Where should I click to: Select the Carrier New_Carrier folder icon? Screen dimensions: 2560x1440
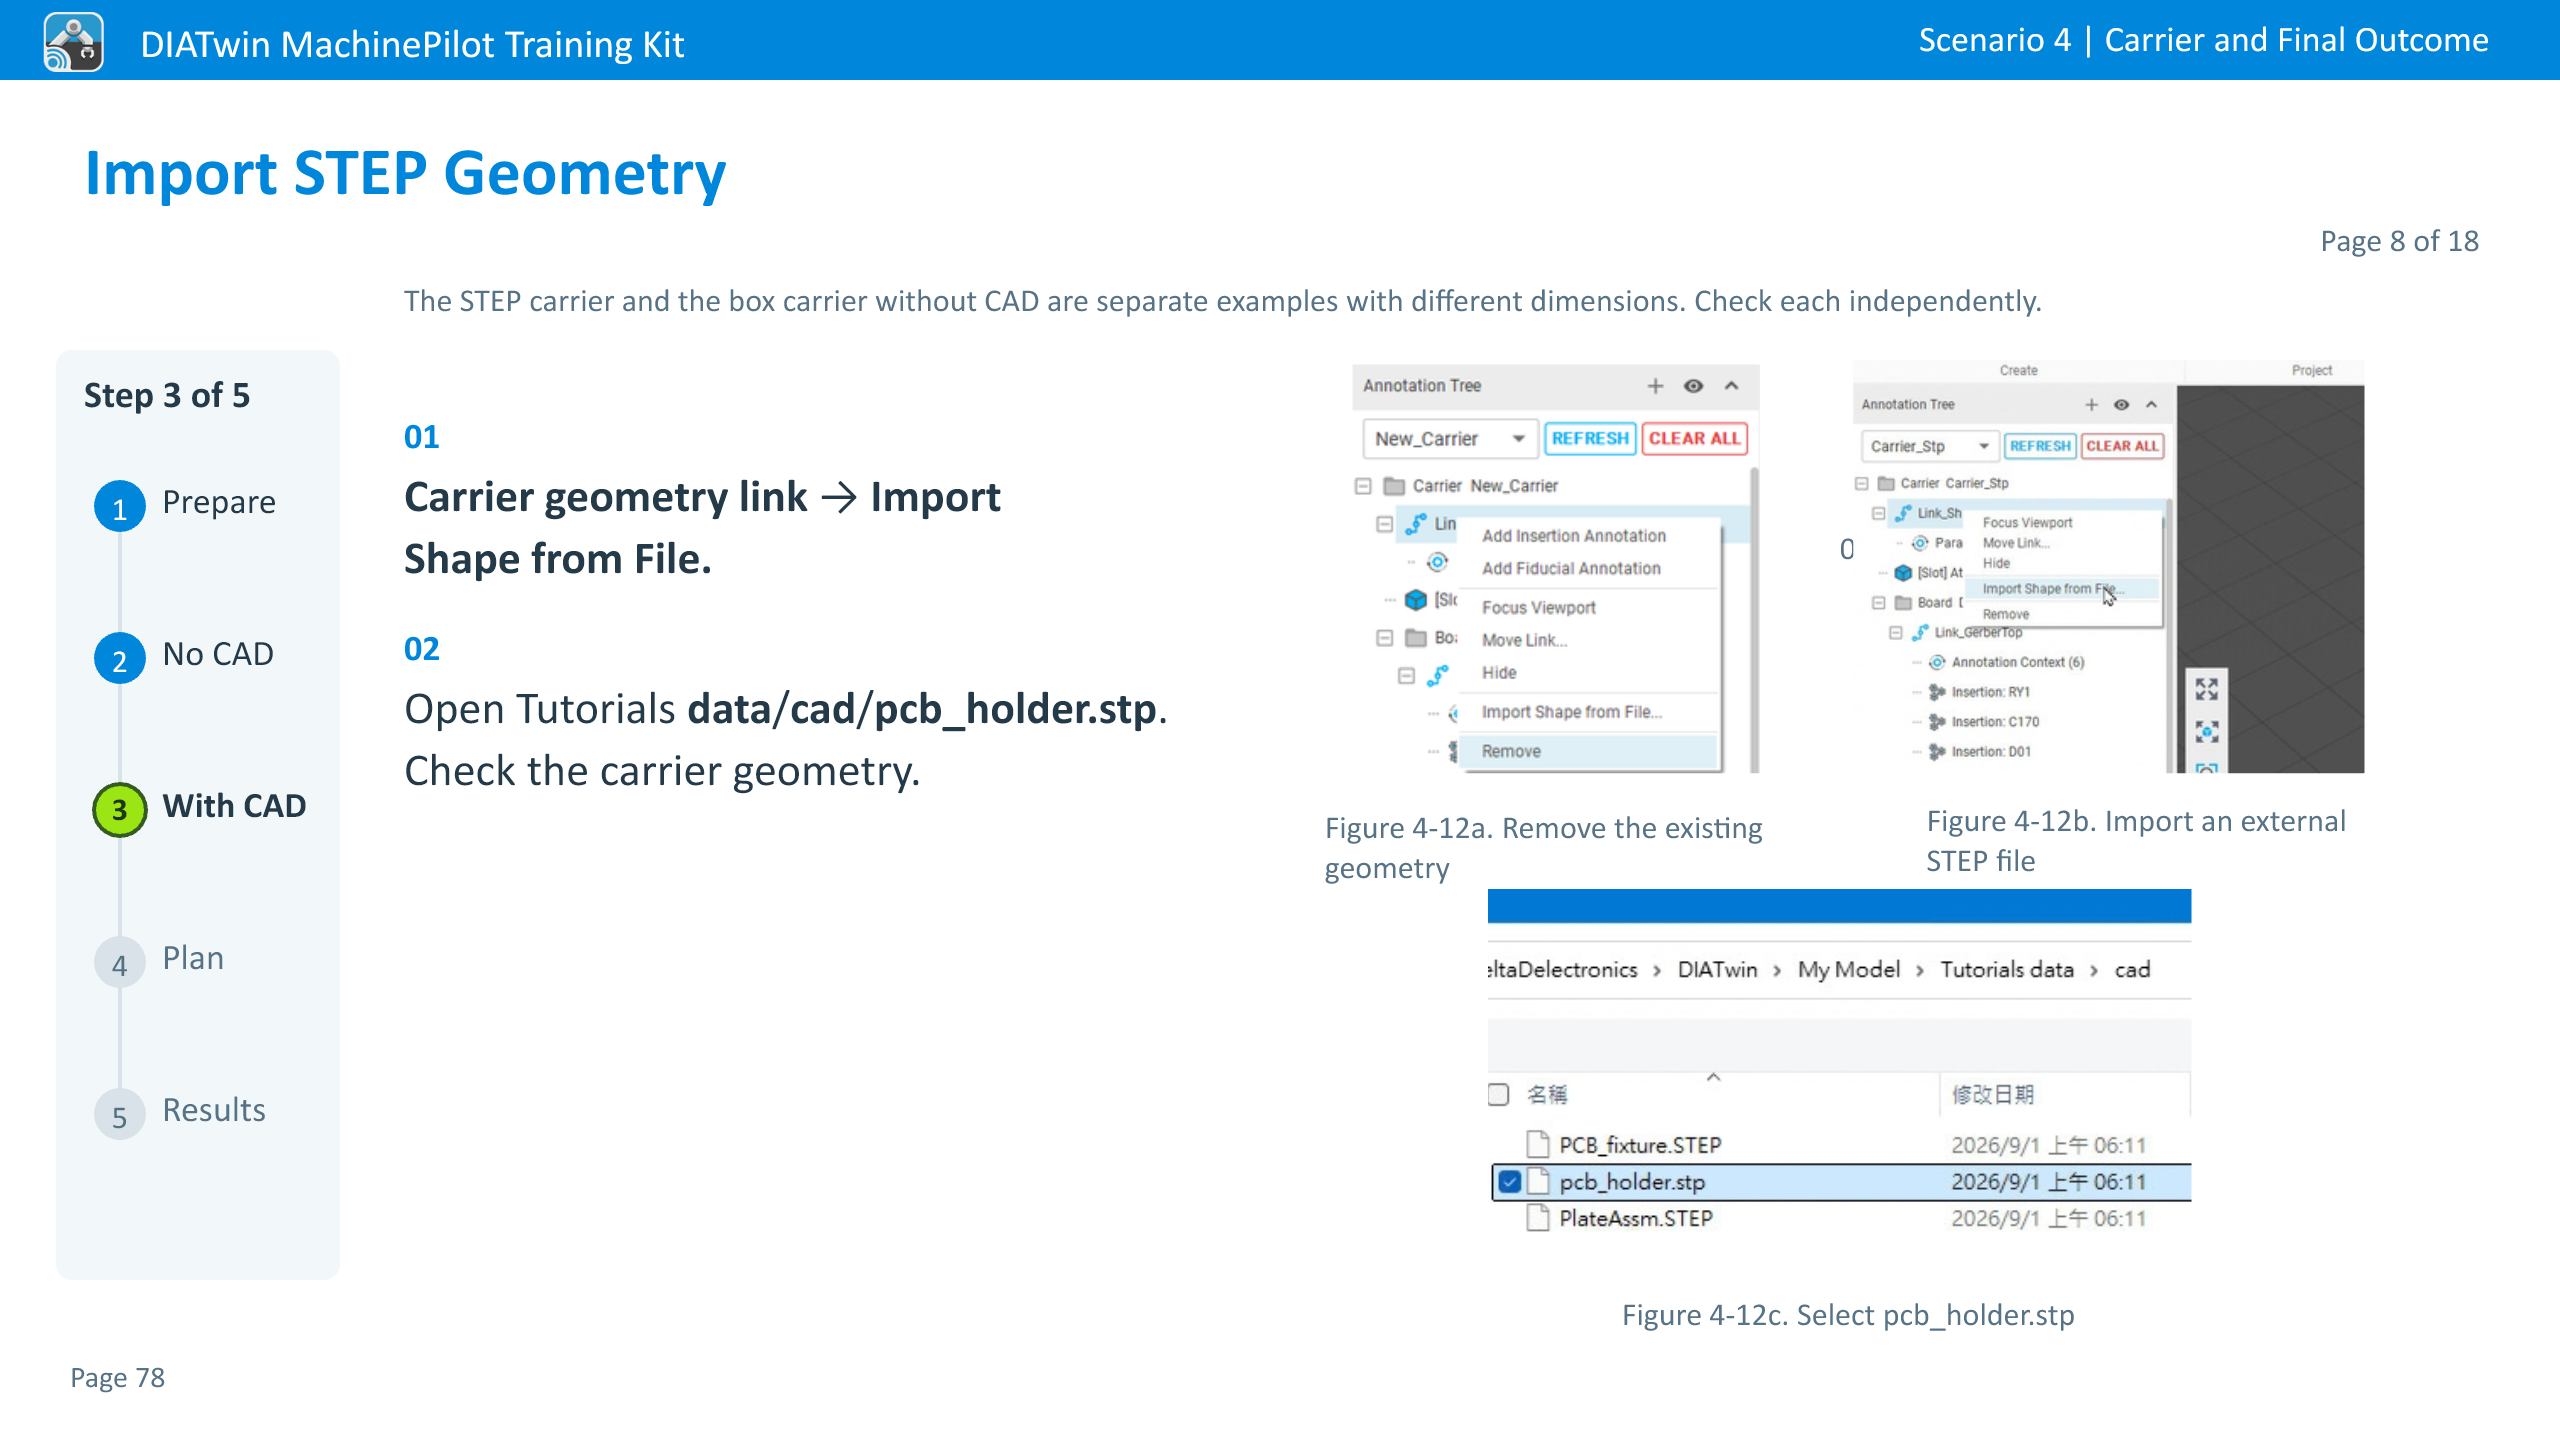pos(1394,486)
